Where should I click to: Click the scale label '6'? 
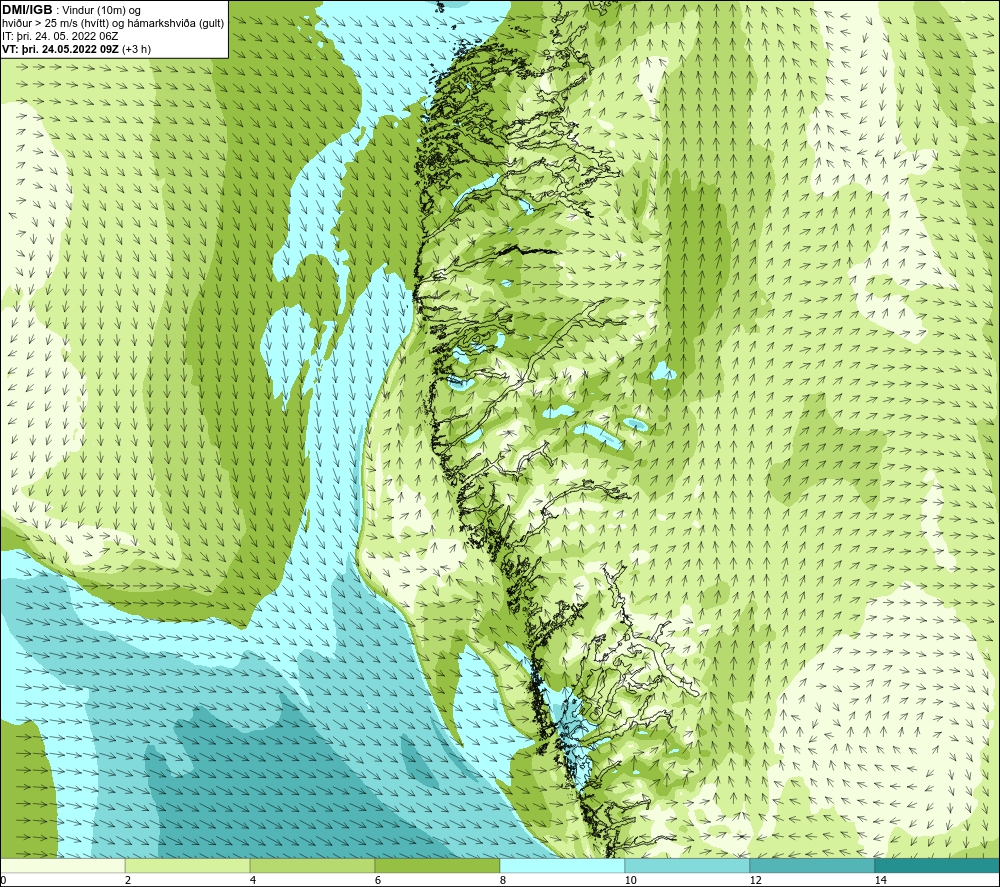[378, 880]
